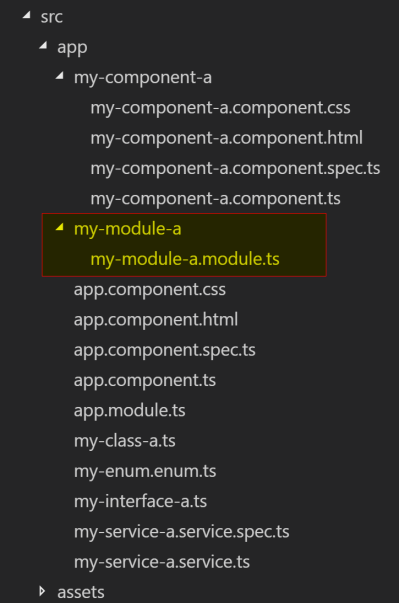Expand the assets folder arrow
Viewport: 399px width, 603px height.
(43, 591)
